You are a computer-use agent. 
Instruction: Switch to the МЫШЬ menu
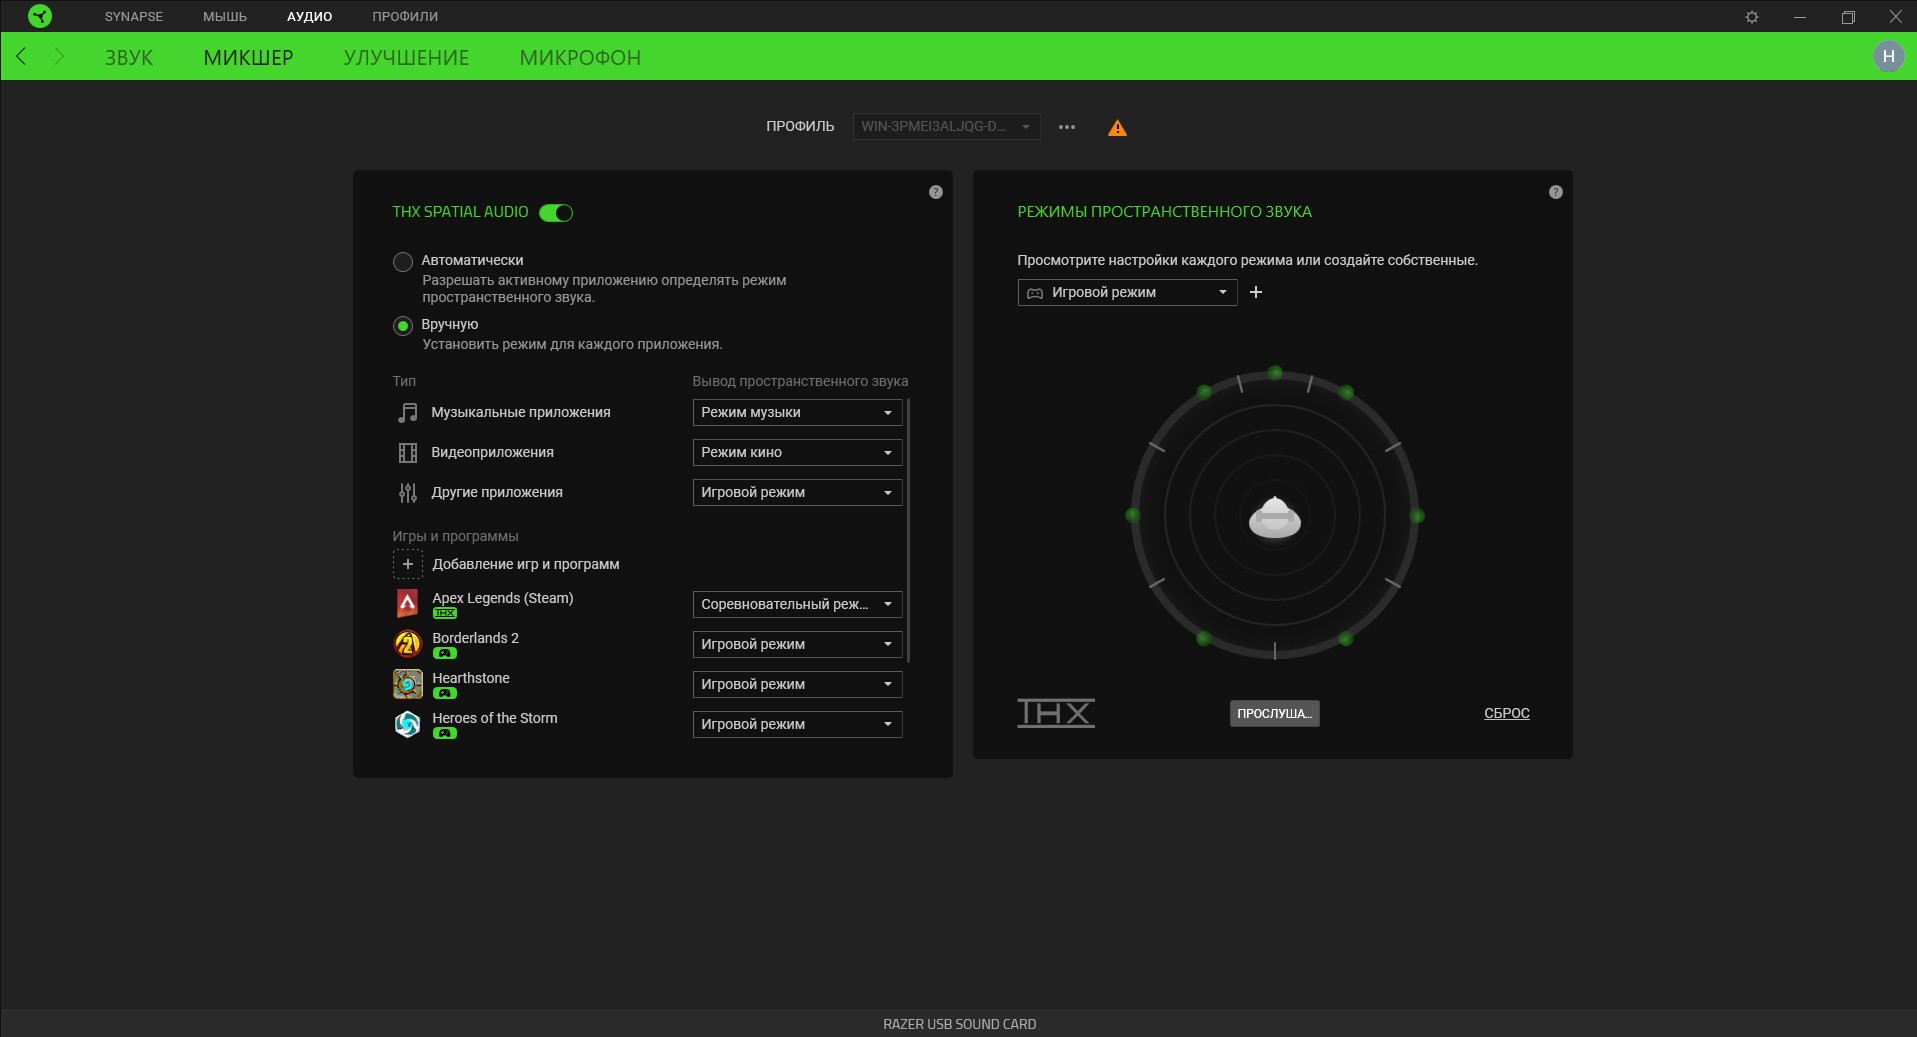tap(225, 17)
